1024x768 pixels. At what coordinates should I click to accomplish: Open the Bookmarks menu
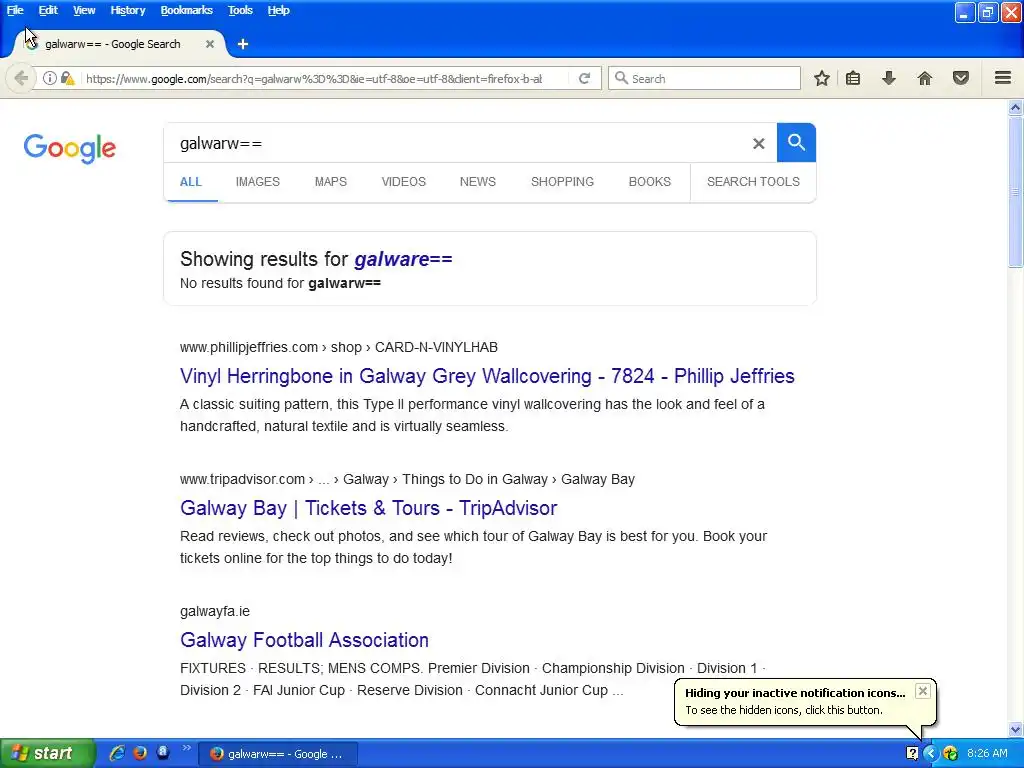pos(186,10)
